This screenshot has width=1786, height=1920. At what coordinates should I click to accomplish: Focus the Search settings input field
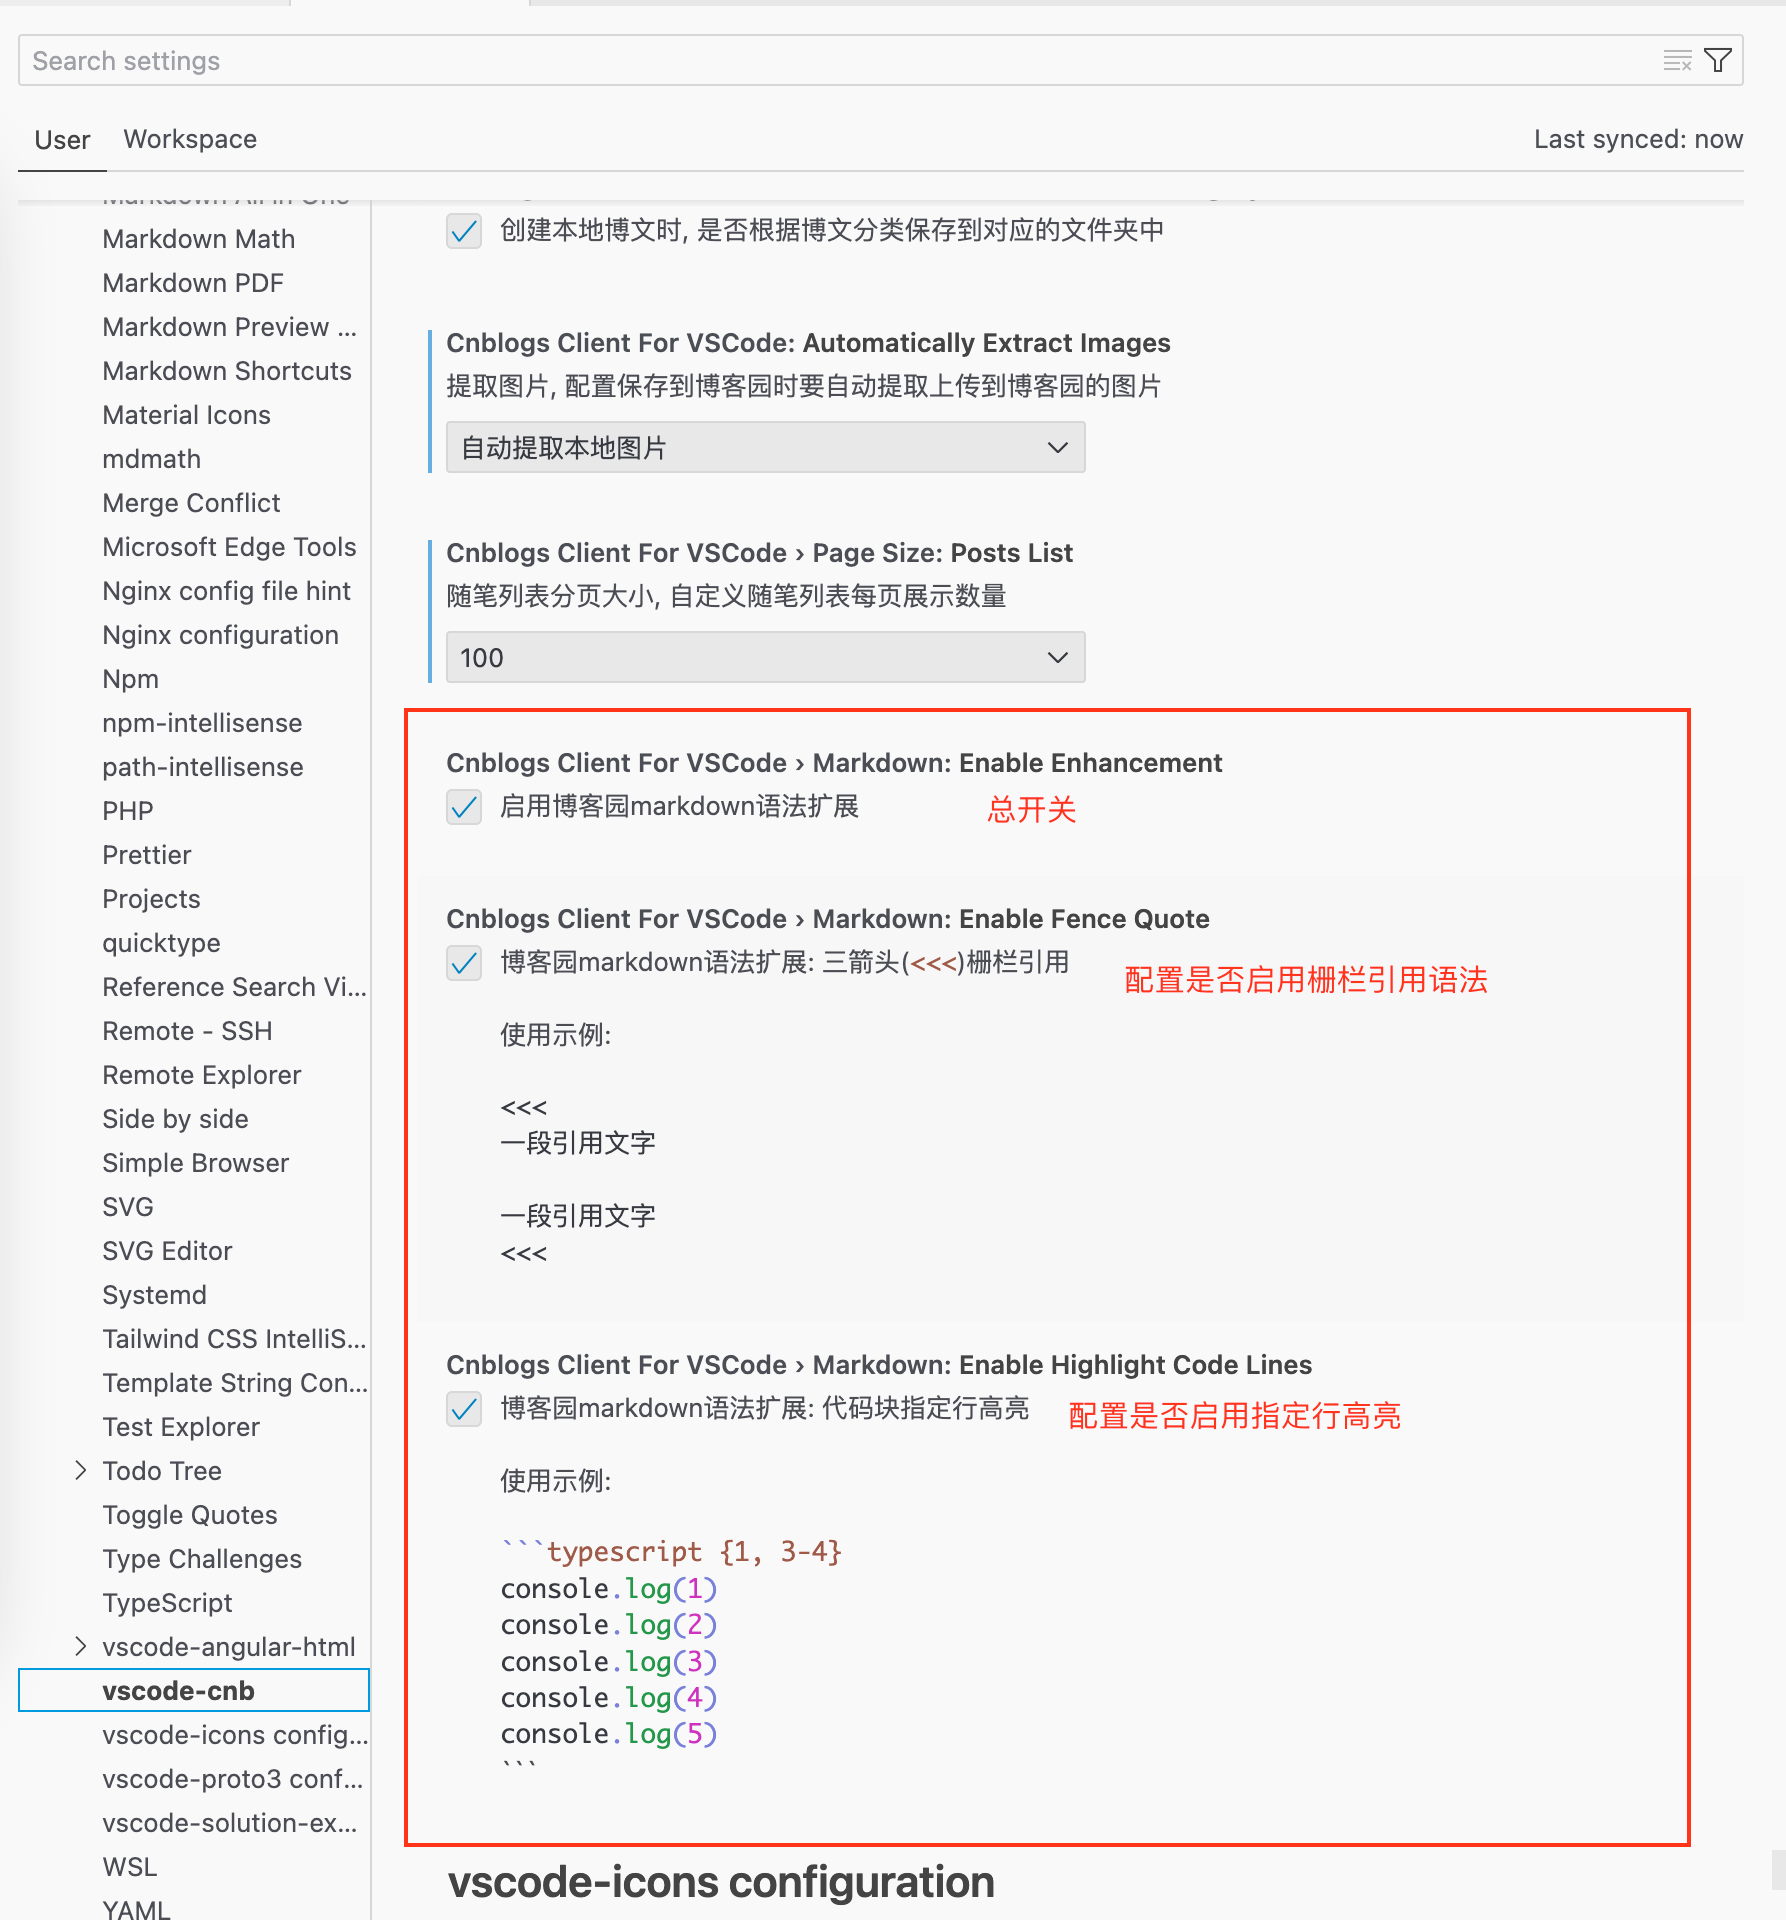880,61
